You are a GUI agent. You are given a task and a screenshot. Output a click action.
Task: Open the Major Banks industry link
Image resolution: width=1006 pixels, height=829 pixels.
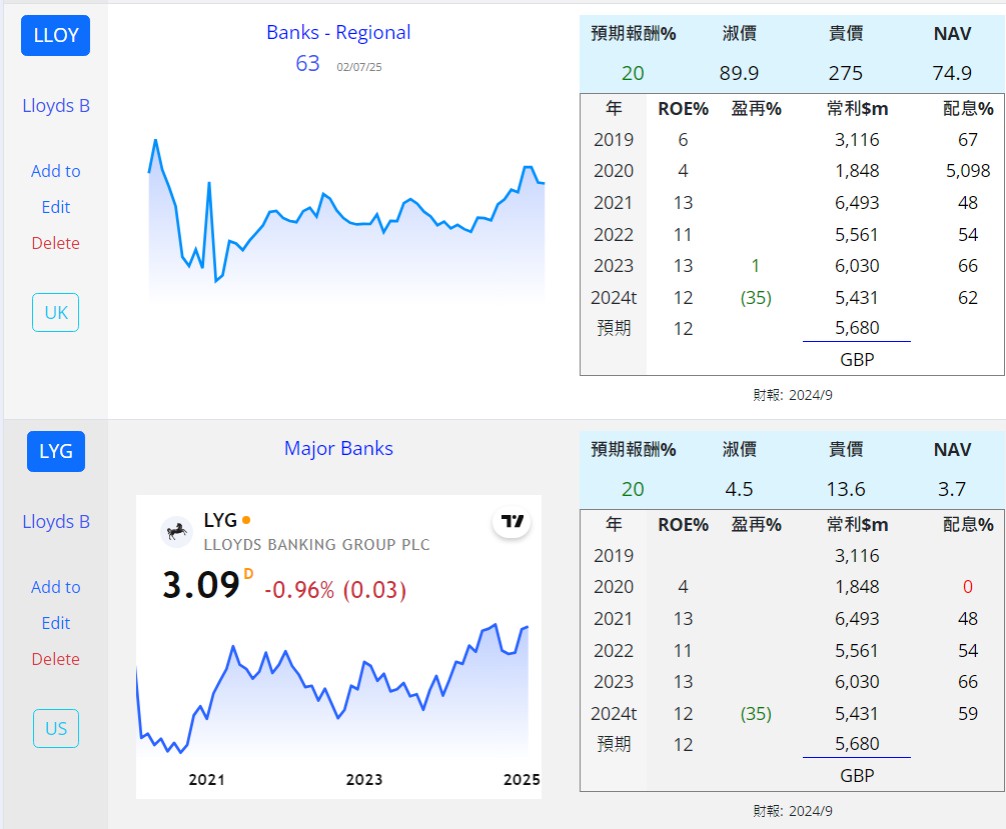pyautogui.click(x=338, y=448)
